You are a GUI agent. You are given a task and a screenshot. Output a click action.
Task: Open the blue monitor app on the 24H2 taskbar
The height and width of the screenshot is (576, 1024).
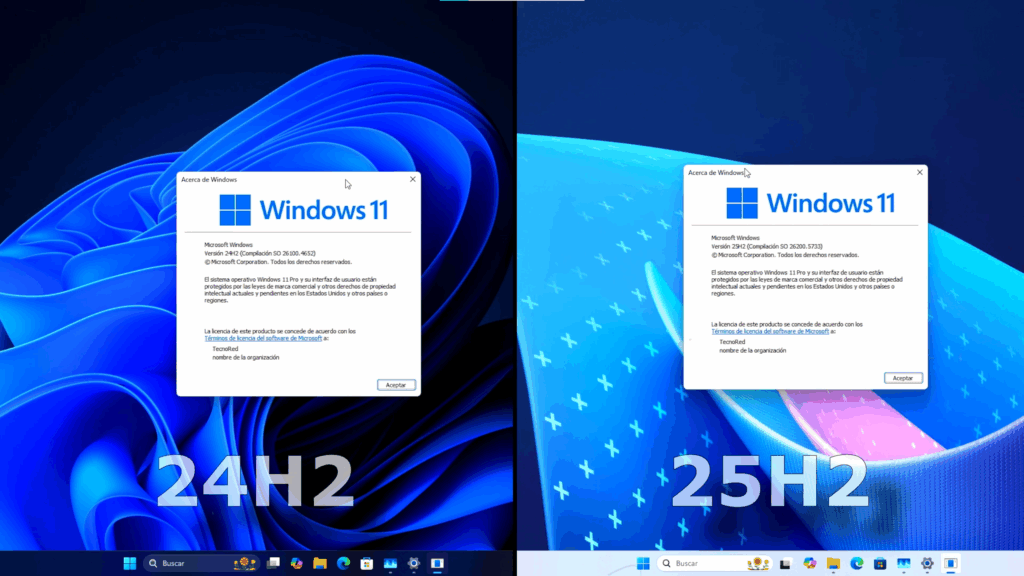click(x=390, y=563)
